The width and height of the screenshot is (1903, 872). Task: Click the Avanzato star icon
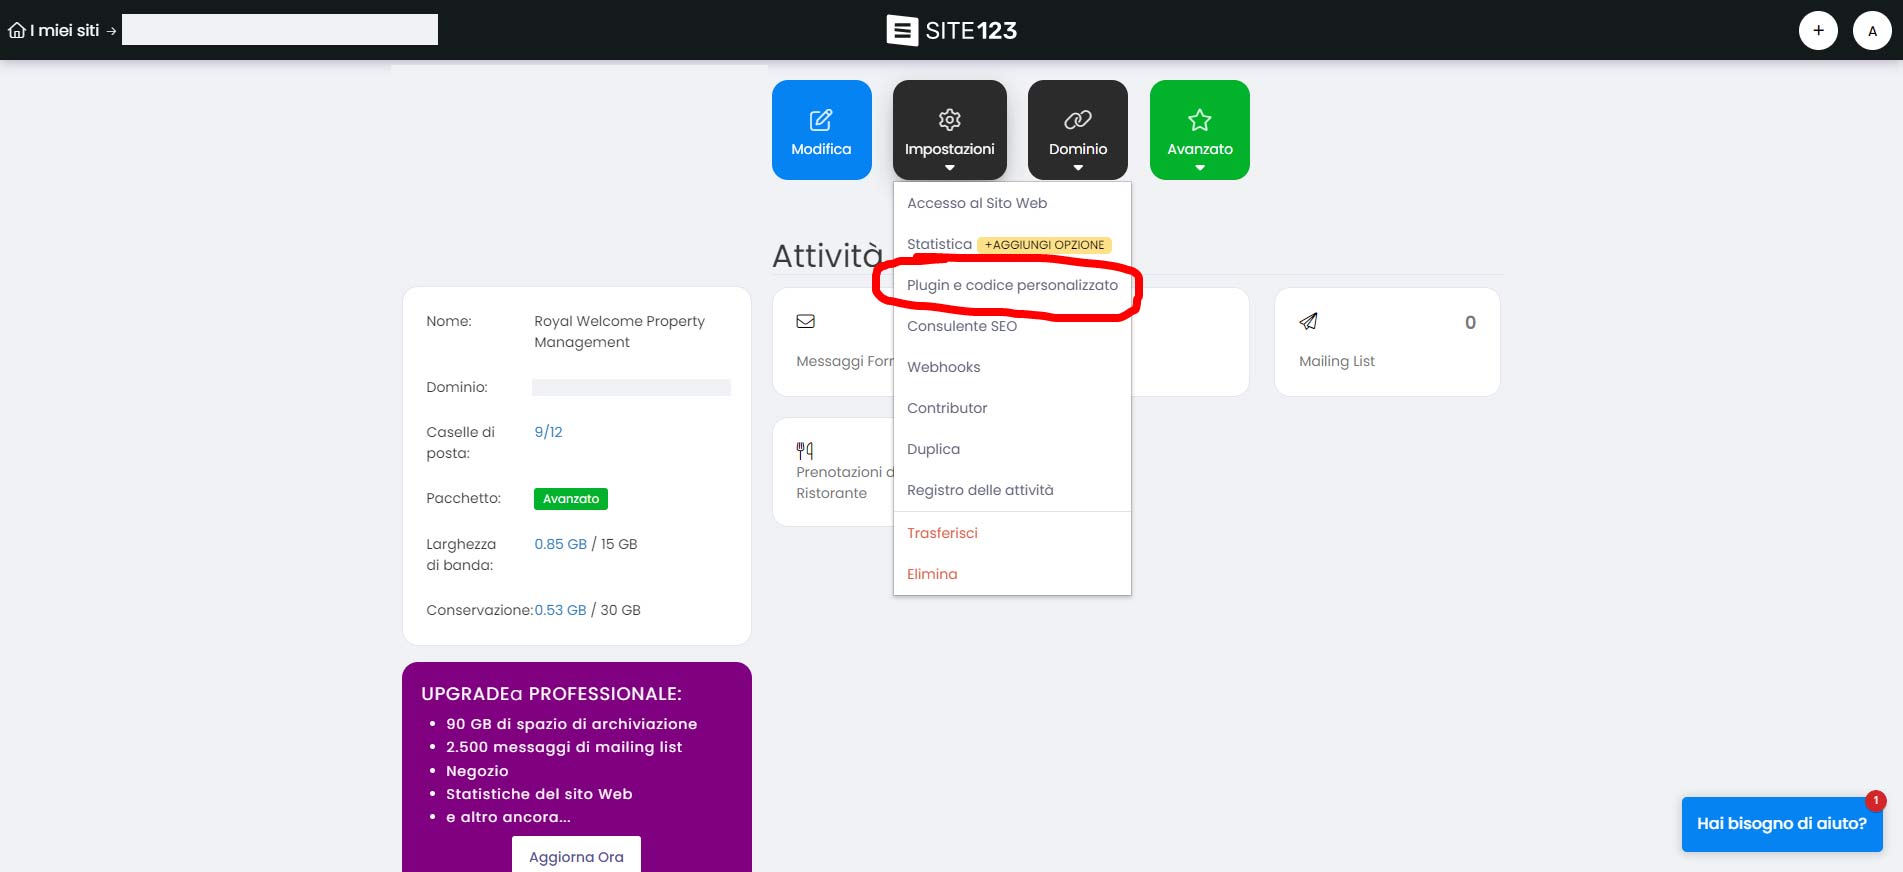click(x=1199, y=120)
